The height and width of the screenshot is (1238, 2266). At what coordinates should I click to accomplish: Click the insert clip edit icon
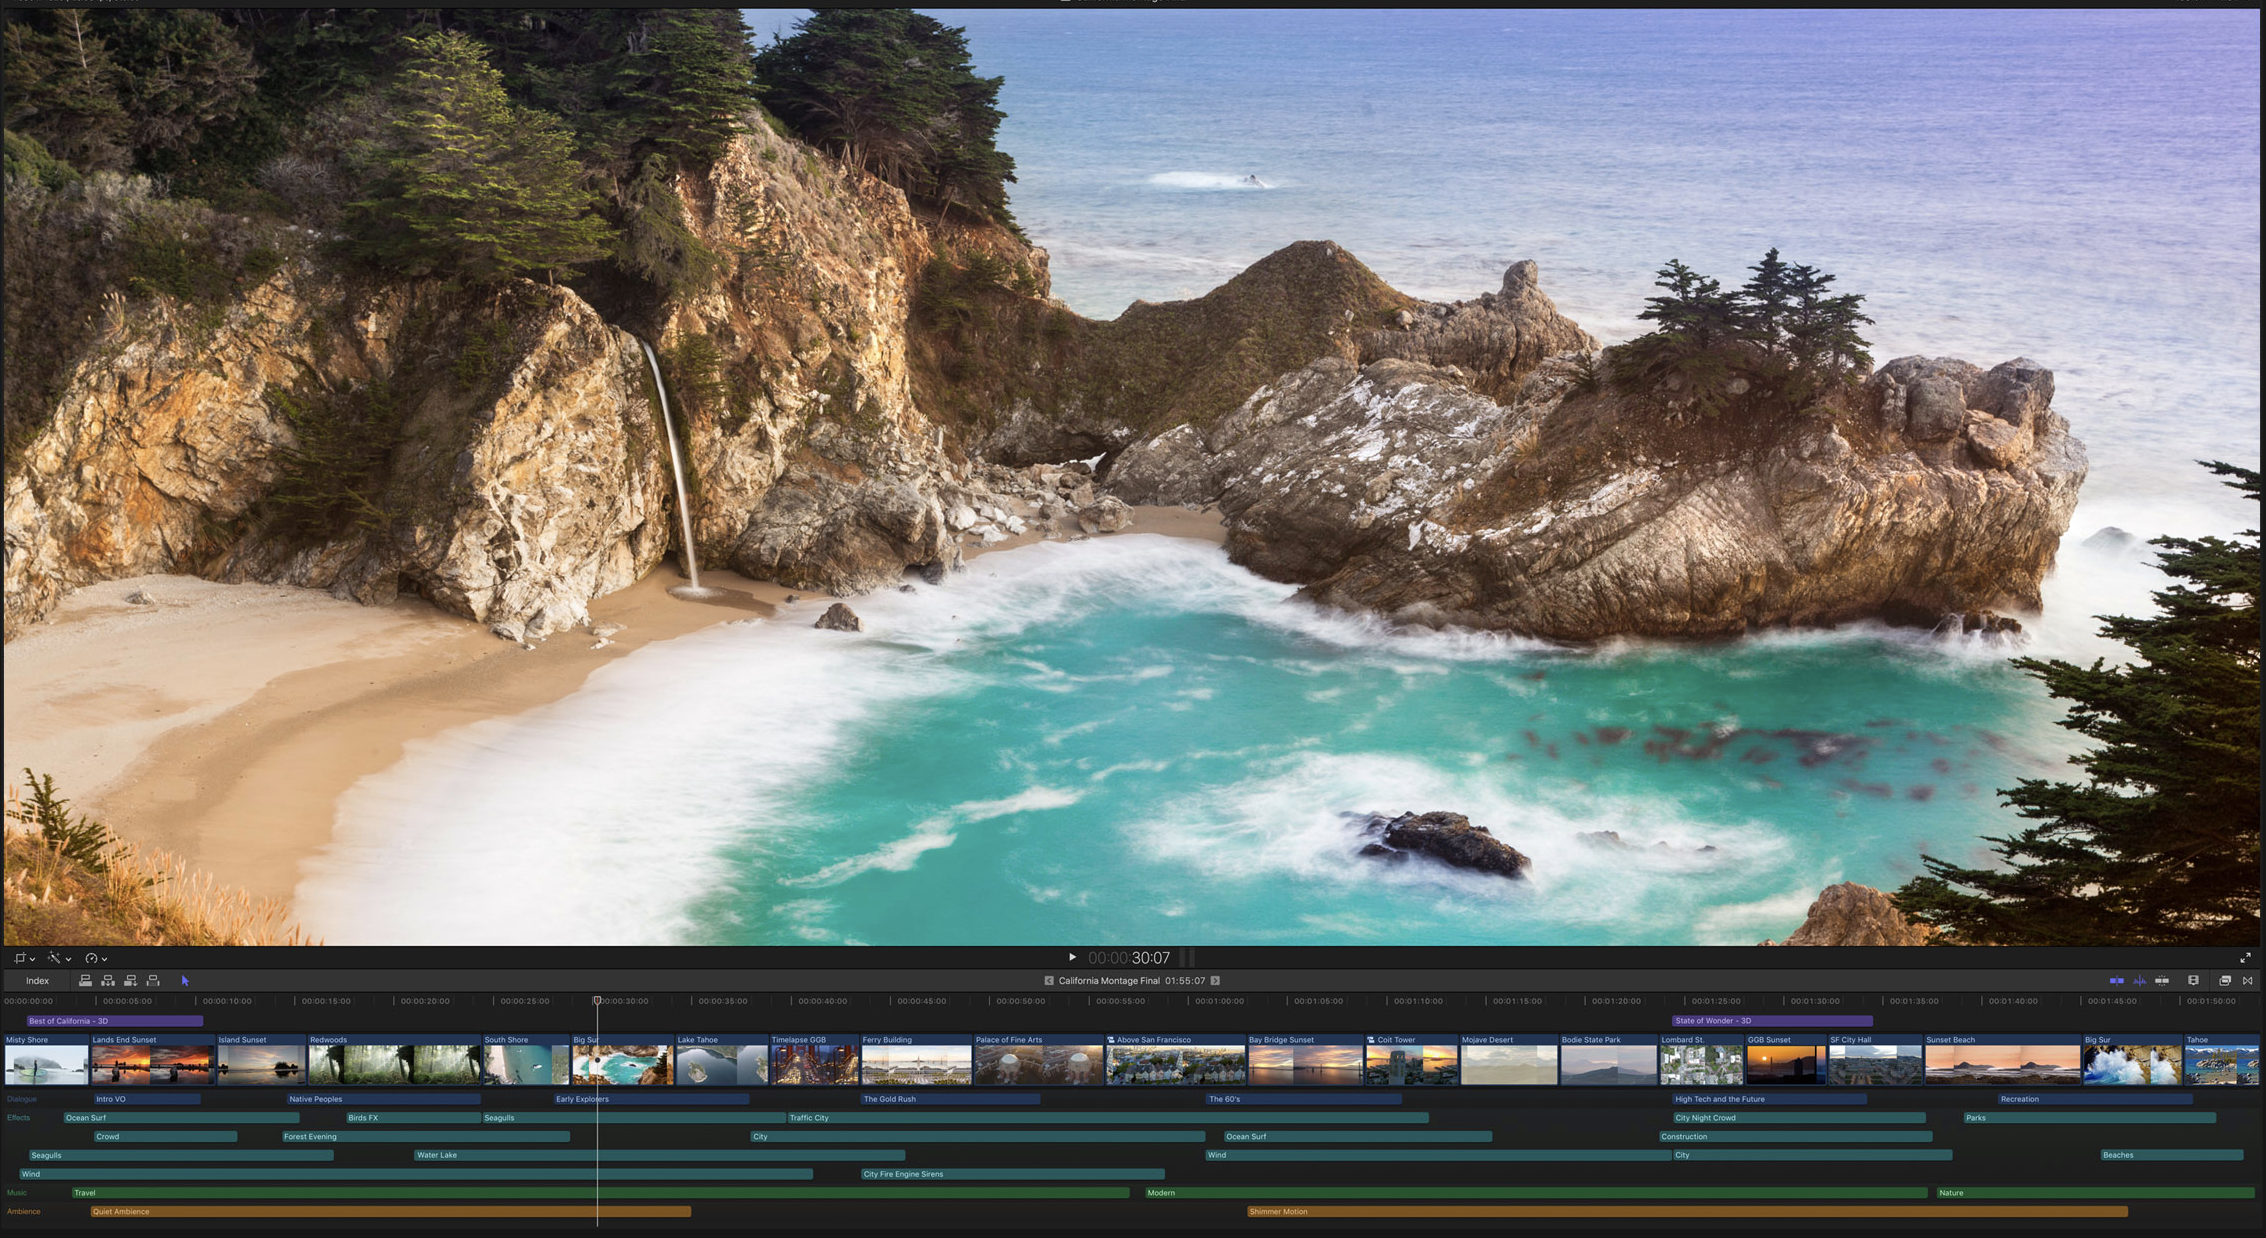pos(108,981)
